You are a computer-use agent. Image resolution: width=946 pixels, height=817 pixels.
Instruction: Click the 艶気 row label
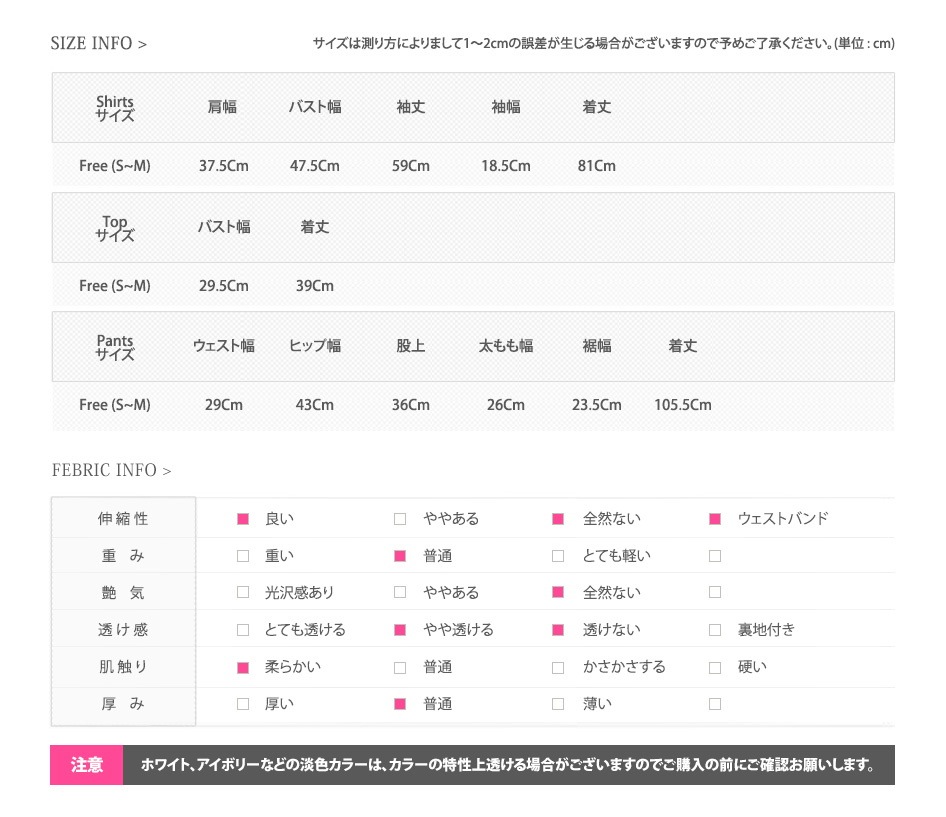click(123, 593)
